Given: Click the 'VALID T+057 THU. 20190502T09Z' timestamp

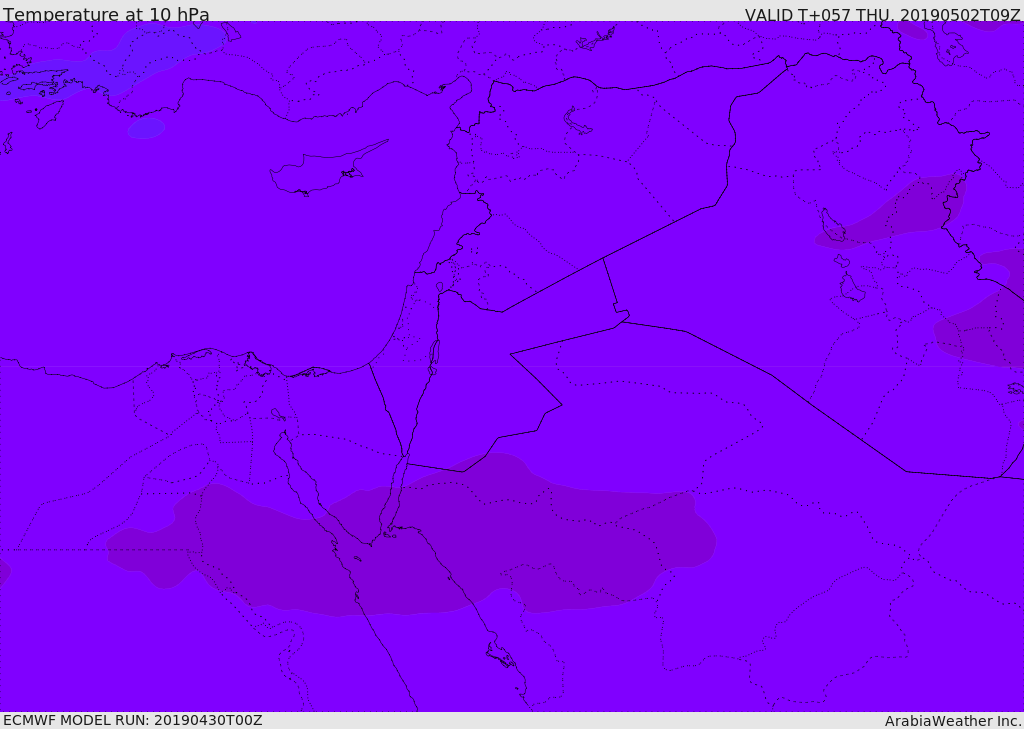Looking at the screenshot, I should click(884, 14).
